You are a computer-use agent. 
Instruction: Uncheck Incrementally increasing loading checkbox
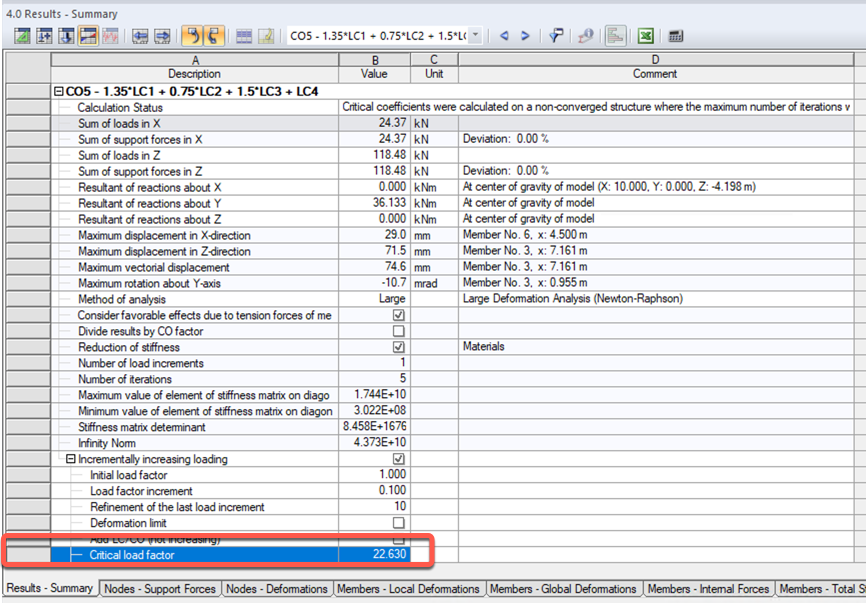click(398, 459)
